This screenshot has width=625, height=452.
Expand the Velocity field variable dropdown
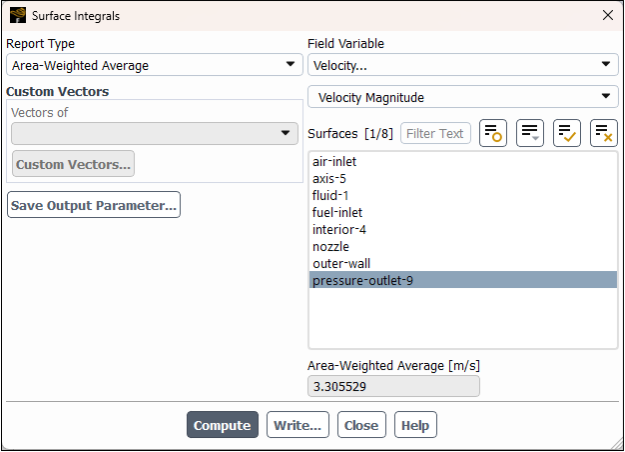(x=462, y=65)
